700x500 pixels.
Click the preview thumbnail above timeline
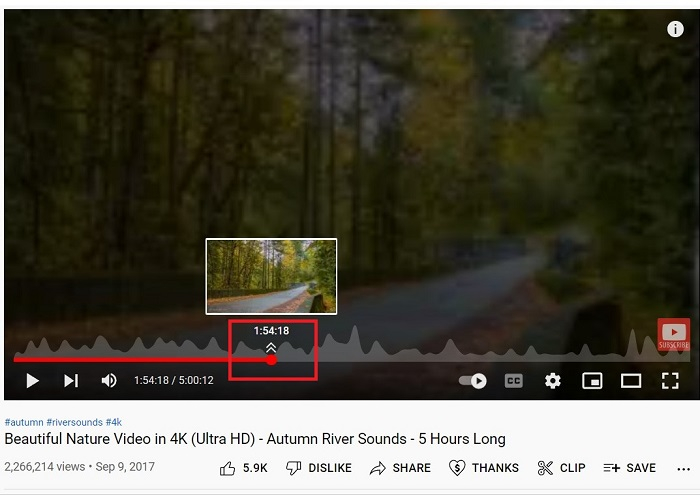tap(271, 276)
